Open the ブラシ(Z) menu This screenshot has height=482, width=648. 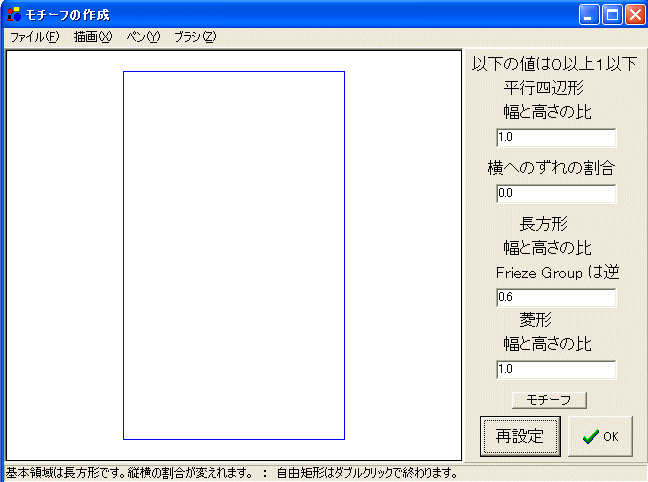click(195, 37)
